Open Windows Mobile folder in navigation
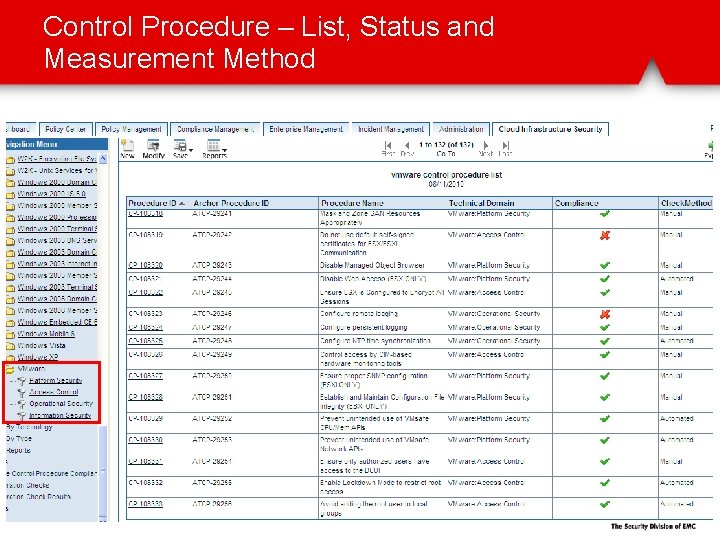 [46, 334]
